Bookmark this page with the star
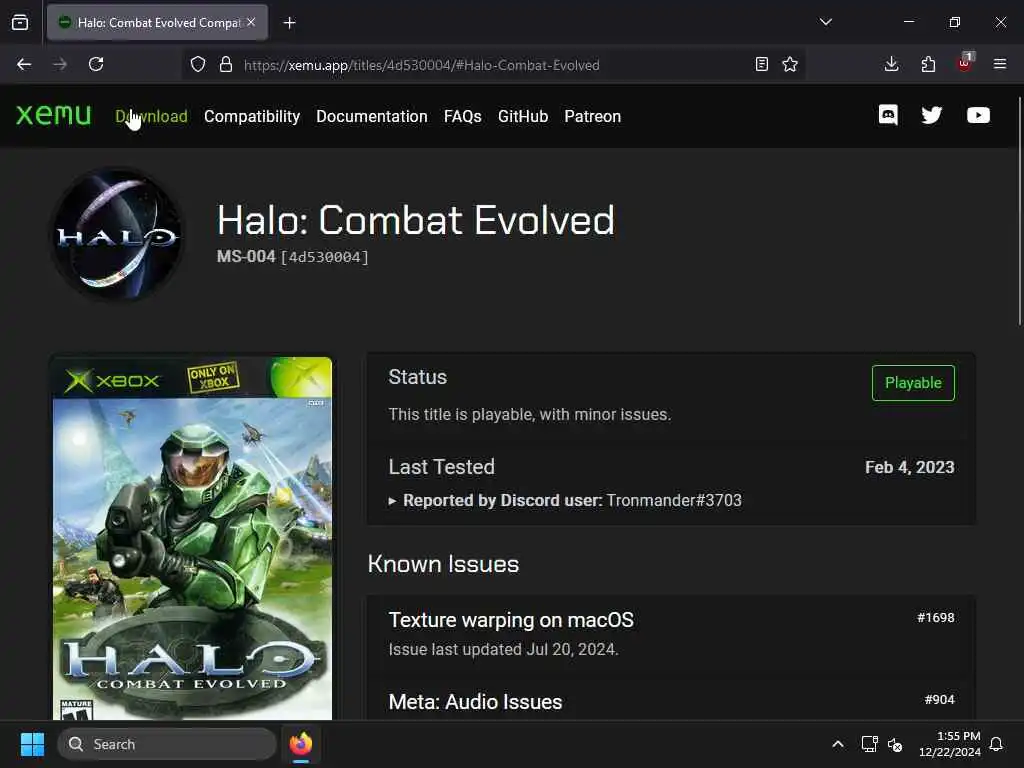Screen dimensions: 1024x768 point(790,64)
